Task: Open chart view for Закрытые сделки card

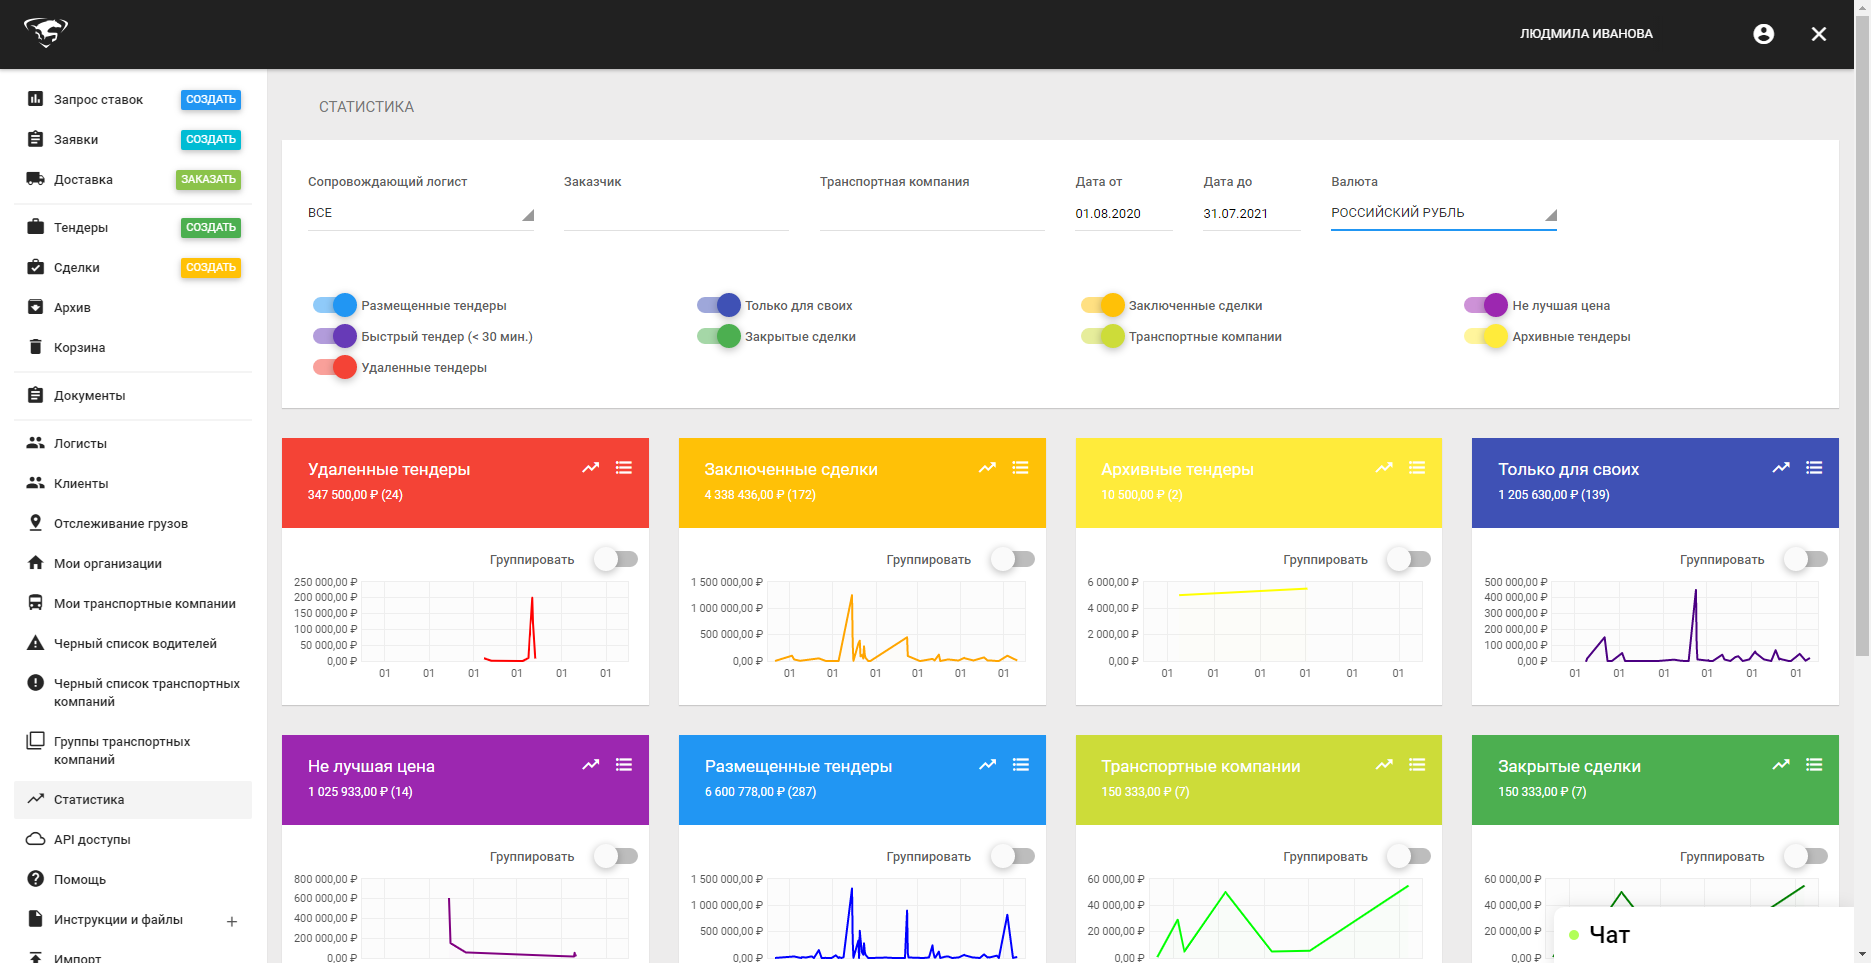Action: 1781,764
